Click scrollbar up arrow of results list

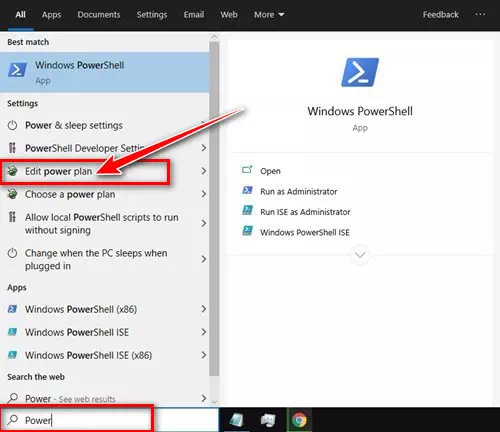point(214,36)
